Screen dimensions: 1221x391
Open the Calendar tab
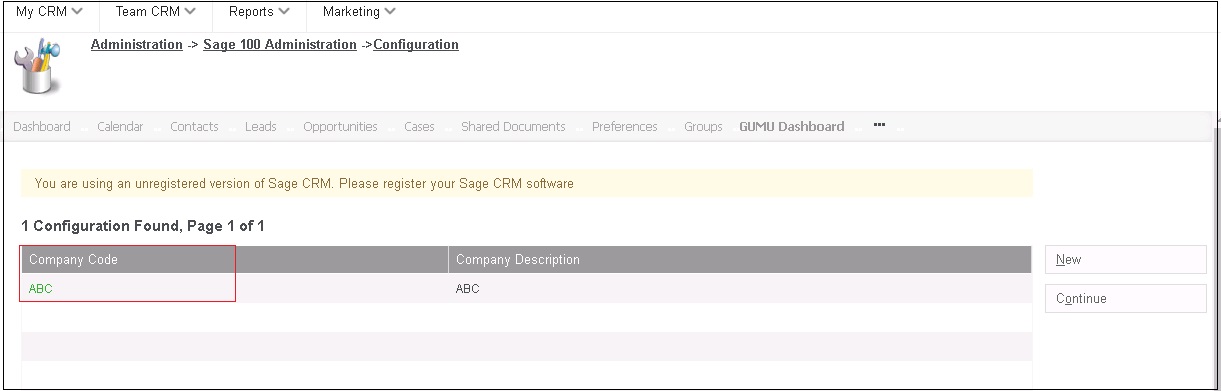(x=120, y=127)
